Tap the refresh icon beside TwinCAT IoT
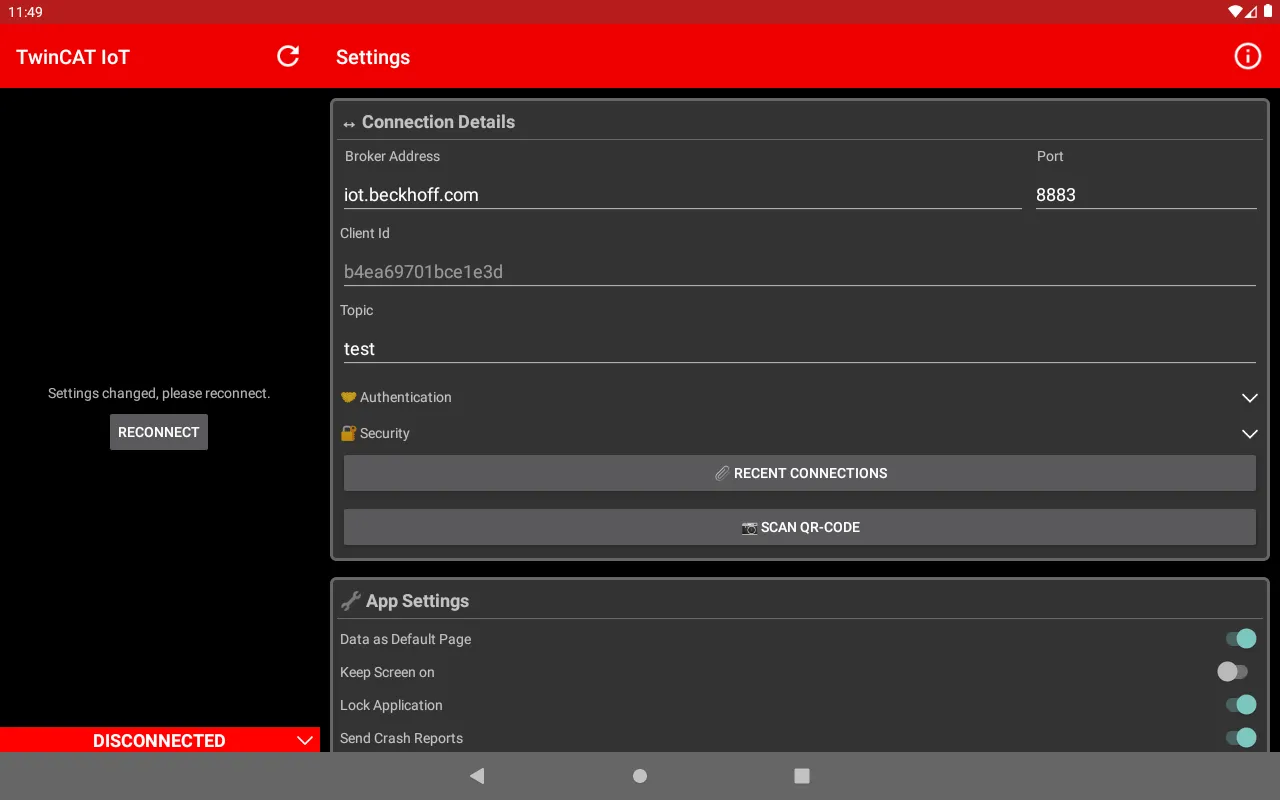 tap(288, 56)
